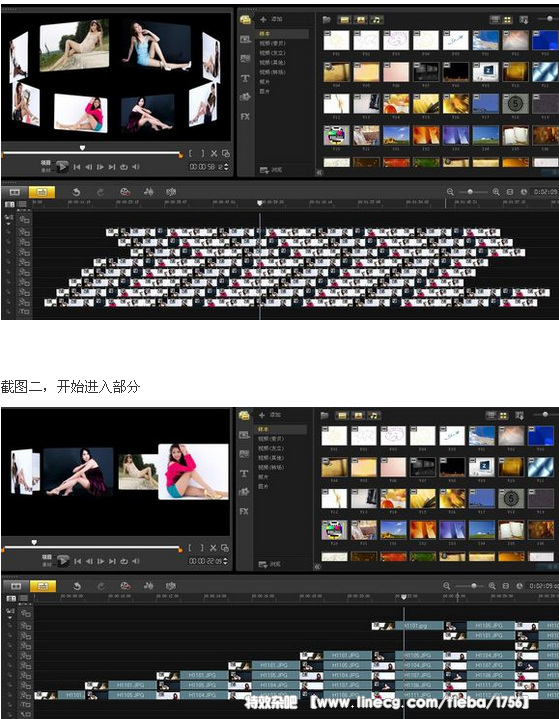Click the 00:00:22 timecode field
559x719 pixels.
tap(205, 561)
